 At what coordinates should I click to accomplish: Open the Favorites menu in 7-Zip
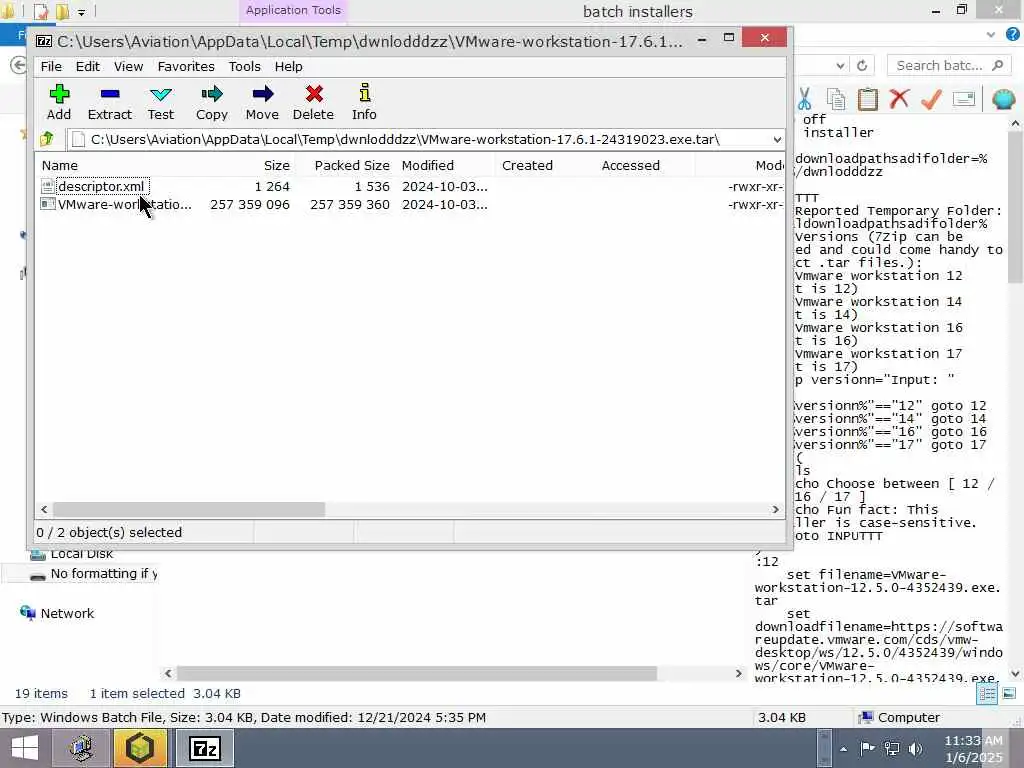tap(186, 67)
